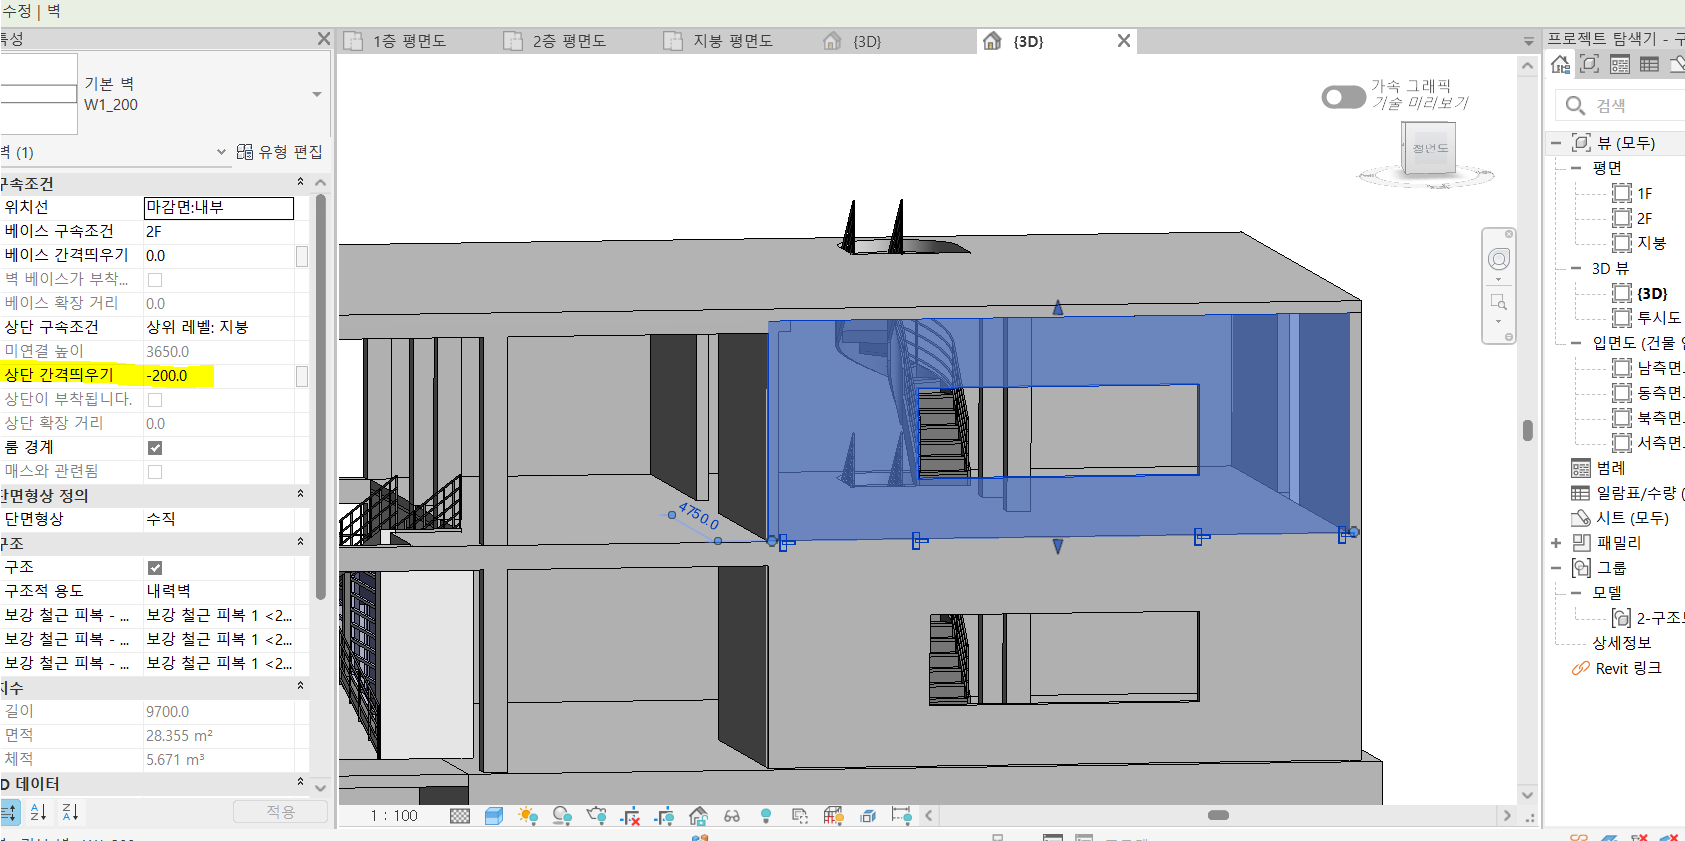
Task: Click sort ascending icon below properties
Action: point(38,812)
